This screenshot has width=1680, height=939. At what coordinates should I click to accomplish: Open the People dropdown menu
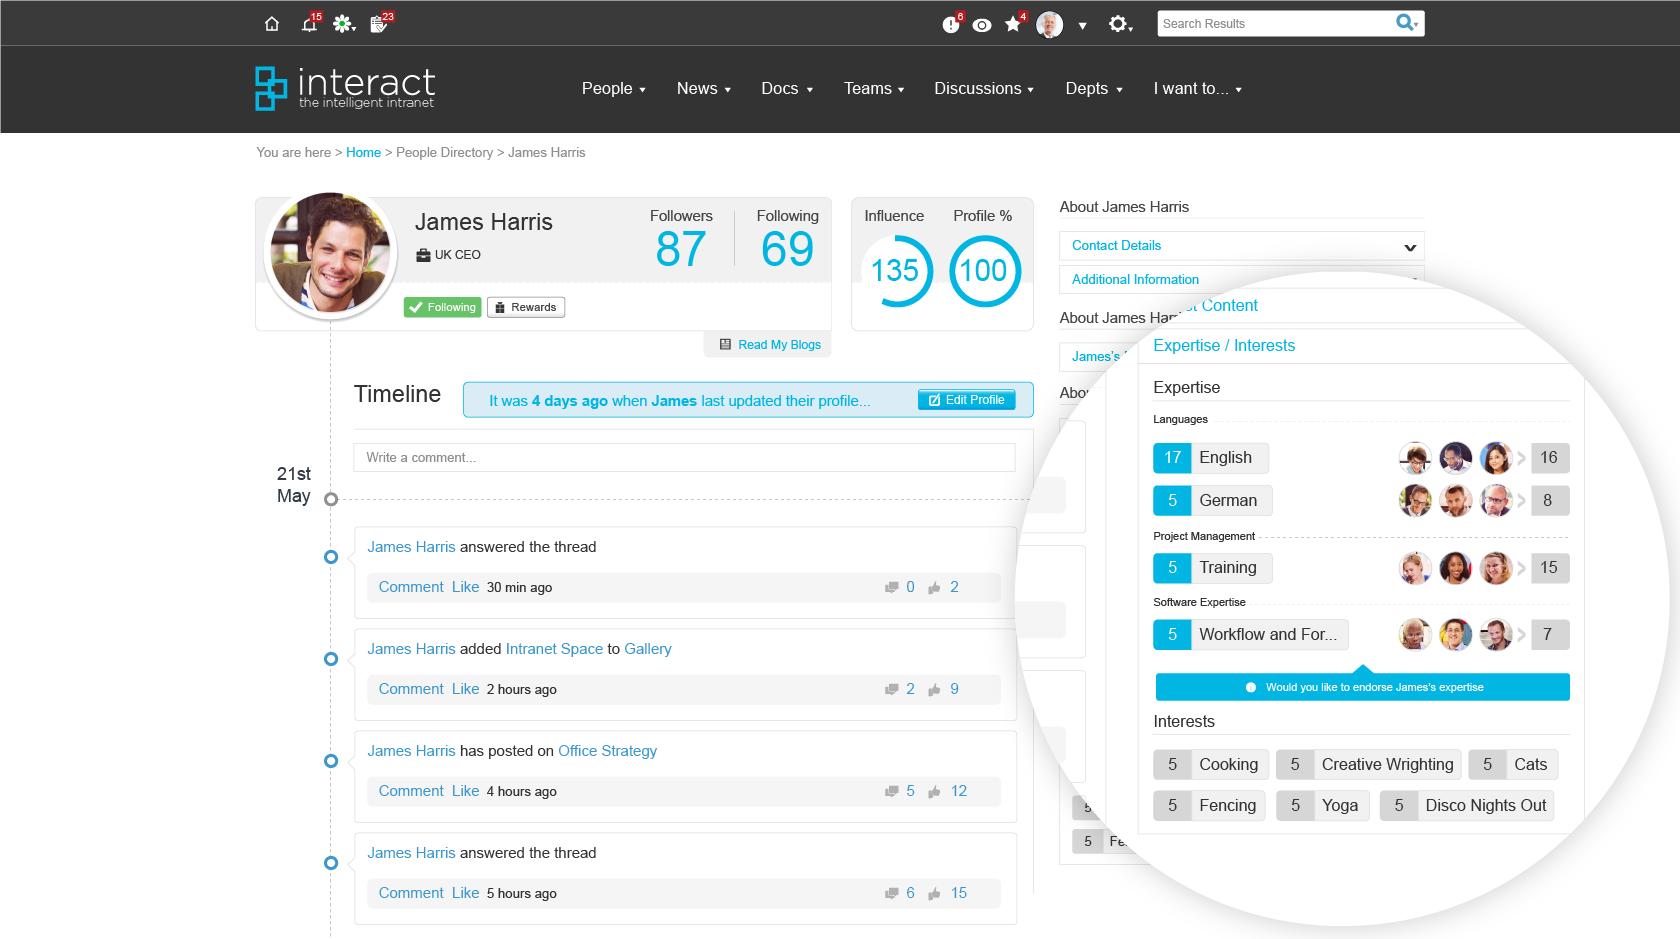[614, 89]
